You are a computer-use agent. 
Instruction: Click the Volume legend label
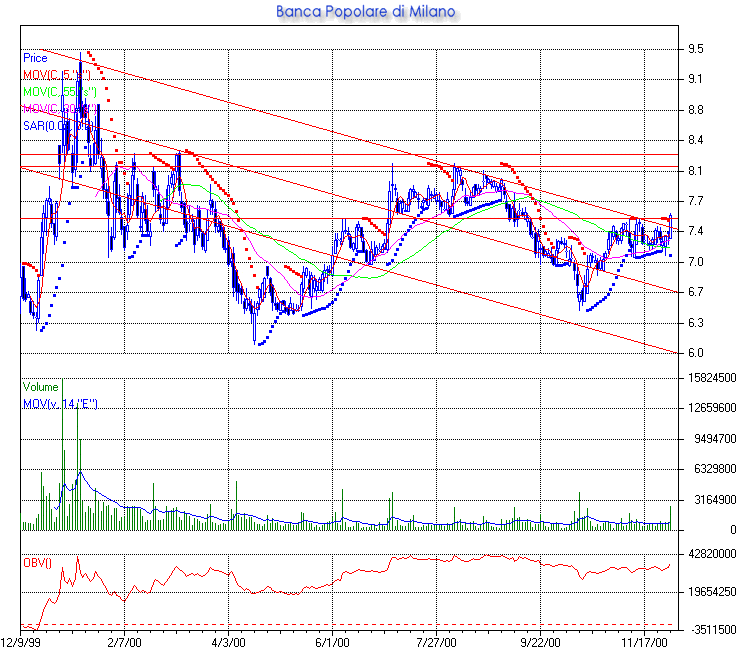tap(40, 387)
